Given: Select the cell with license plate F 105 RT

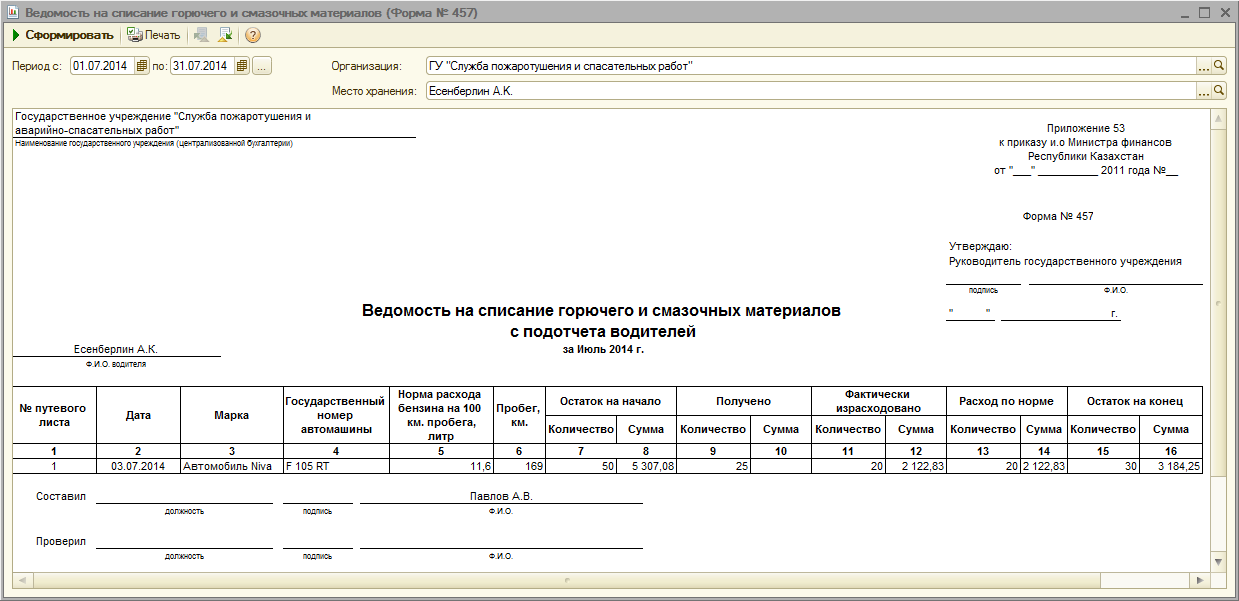Looking at the screenshot, I should 336,466.
